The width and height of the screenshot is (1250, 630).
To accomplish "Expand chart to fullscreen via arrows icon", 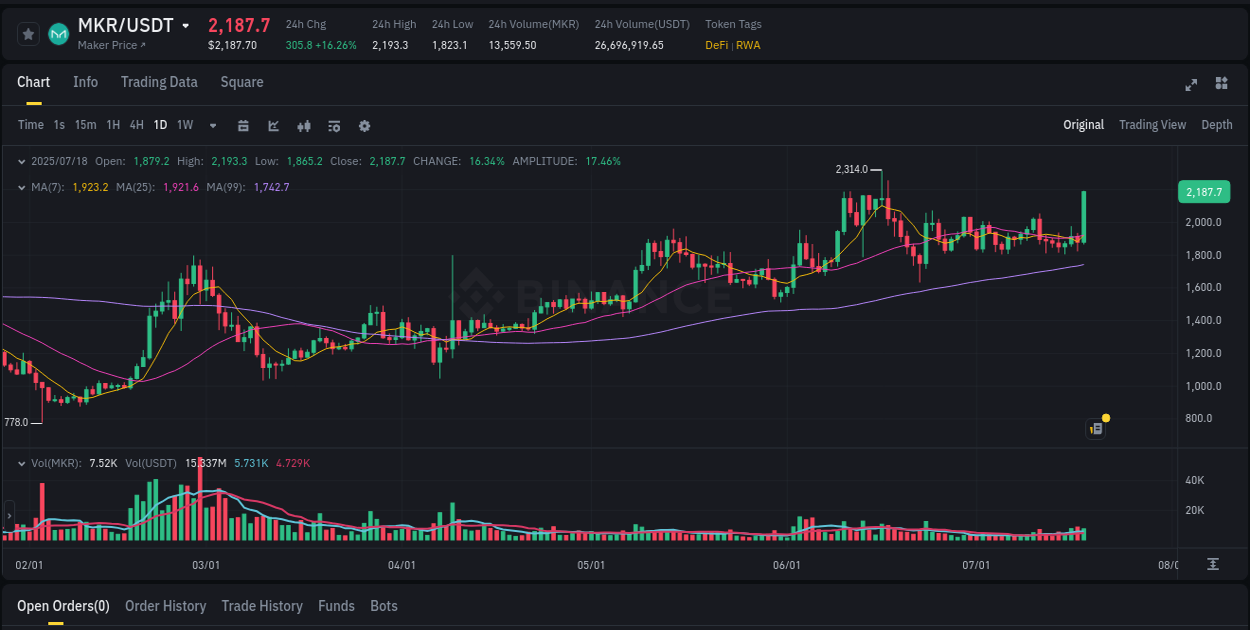I will (x=1191, y=85).
